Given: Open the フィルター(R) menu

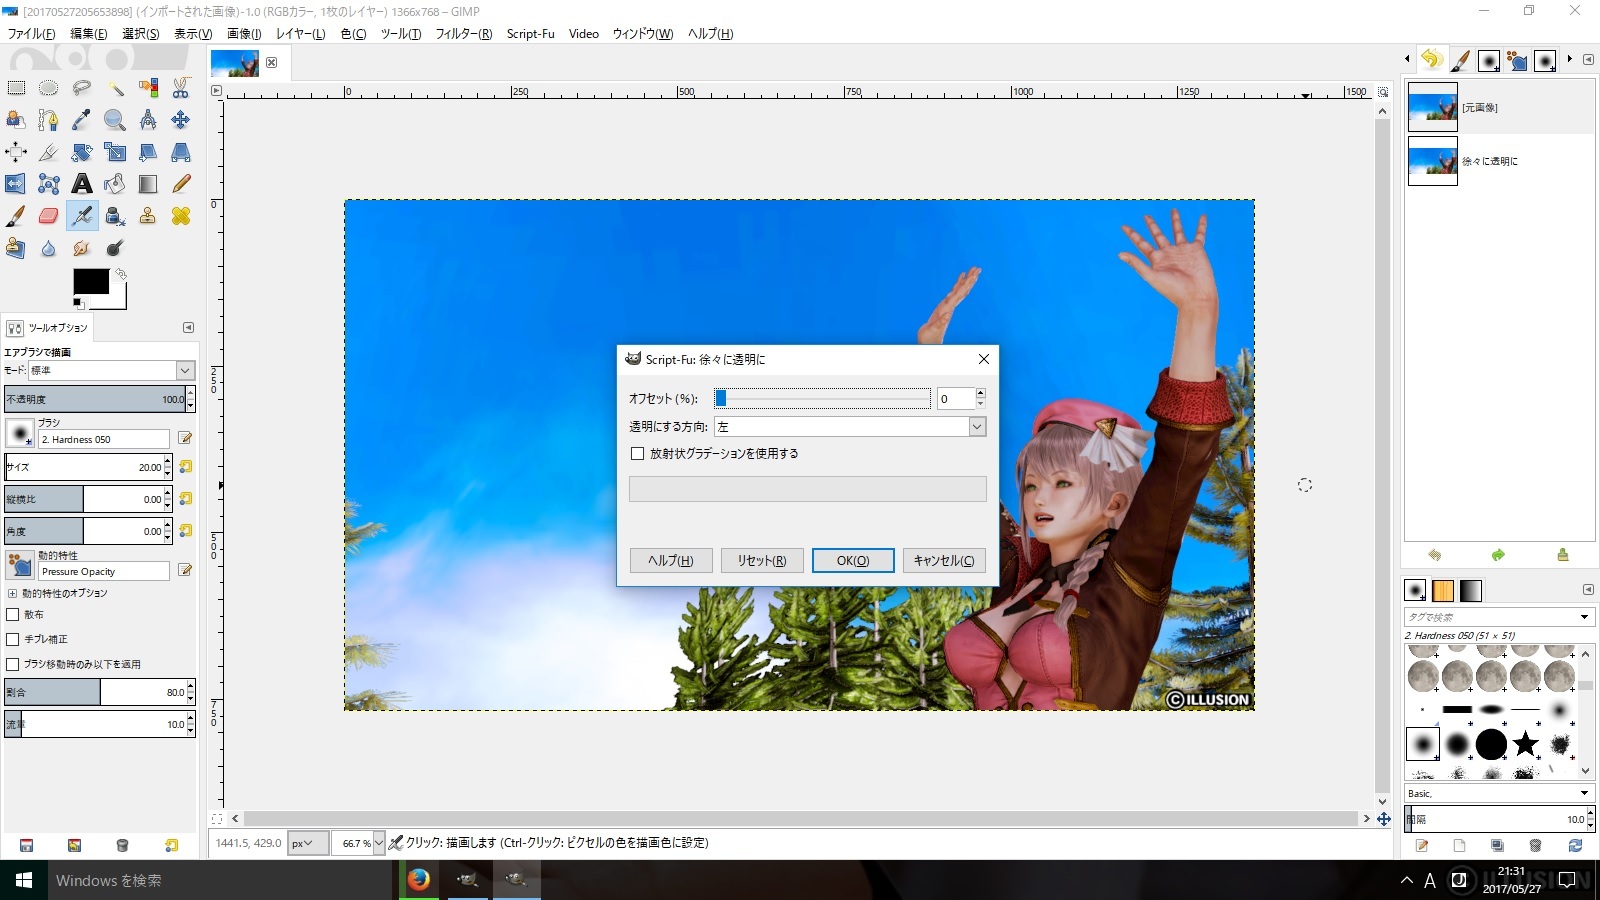Looking at the screenshot, I should (x=464, y=34).
